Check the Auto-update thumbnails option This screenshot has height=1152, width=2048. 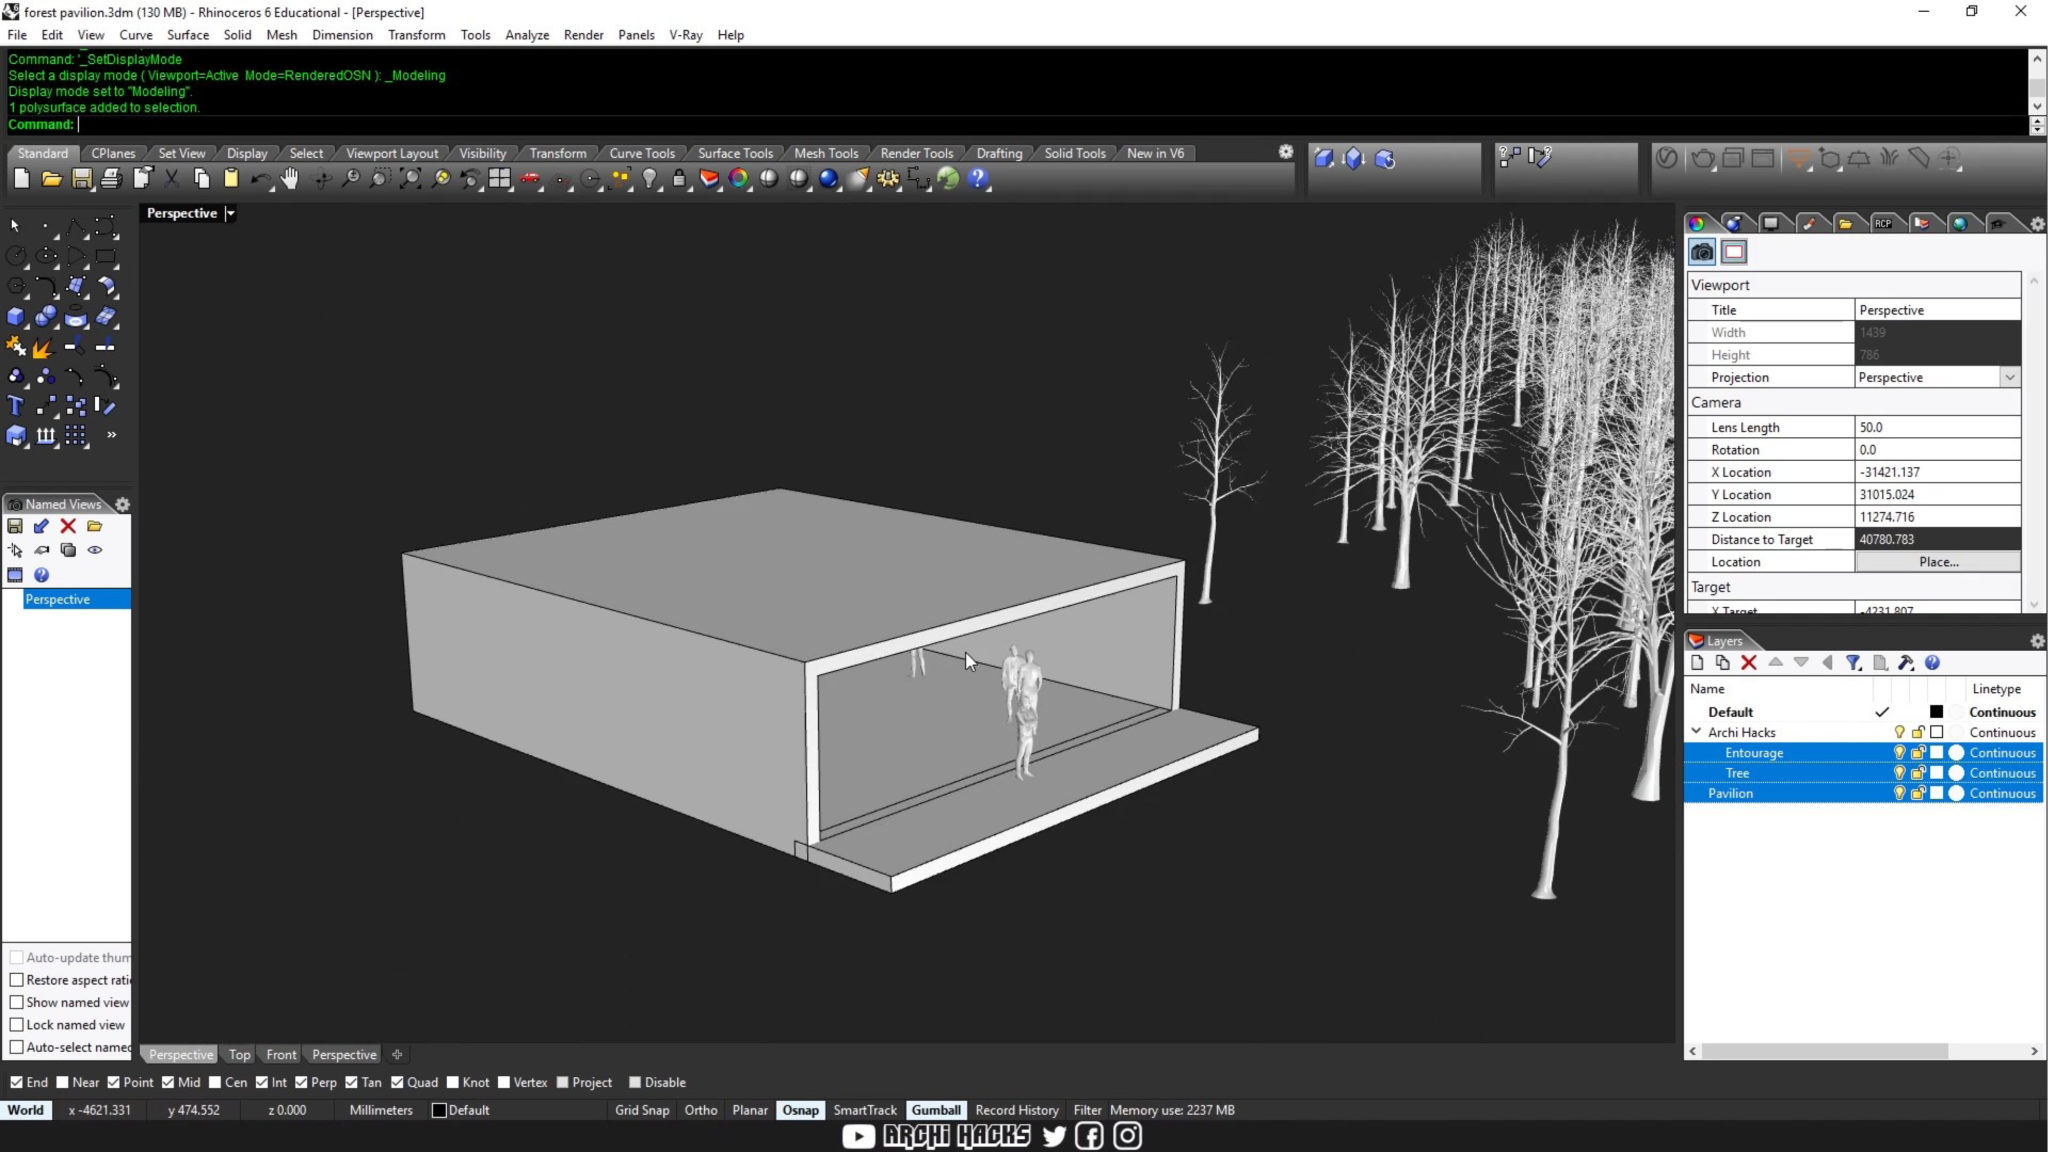pyautogui.click(x=16, y=957)
